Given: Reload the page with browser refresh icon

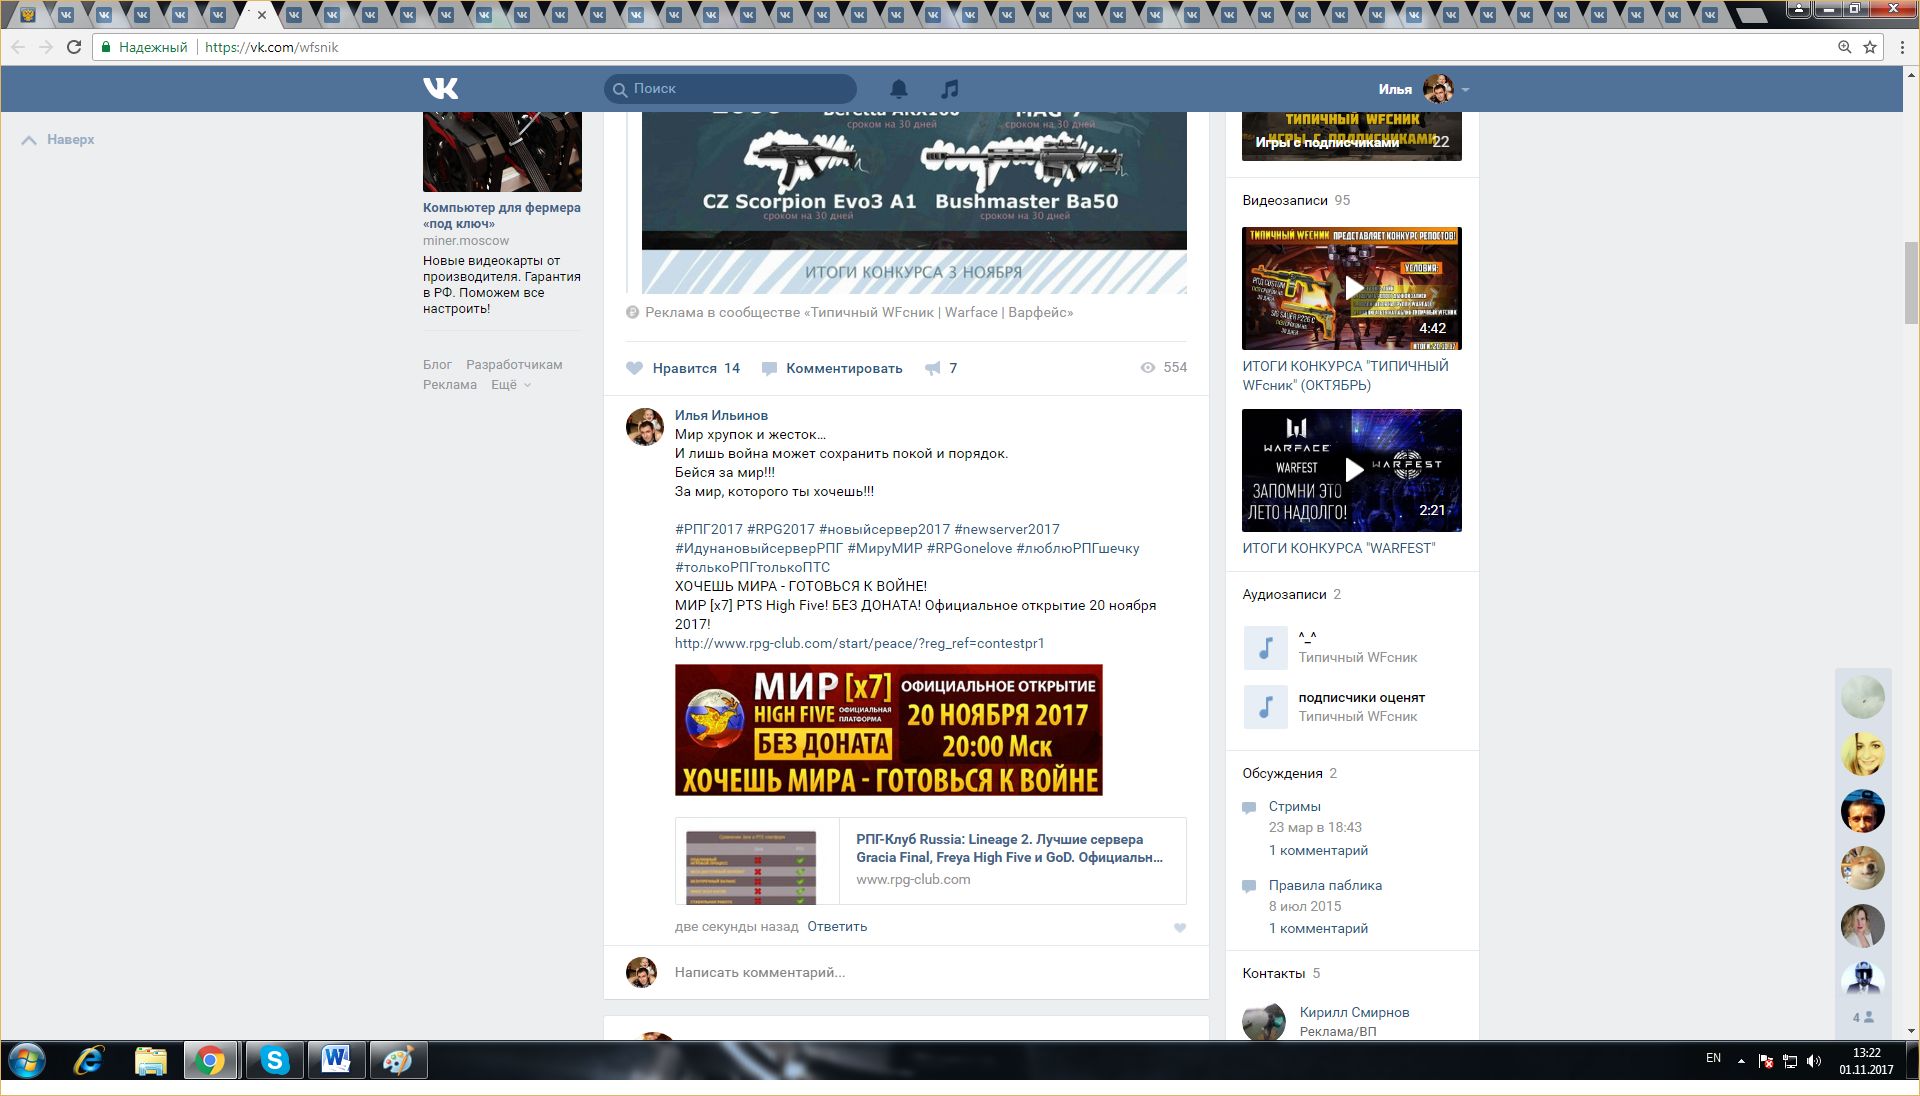Looking at the screenshot, I should [74, 47].
